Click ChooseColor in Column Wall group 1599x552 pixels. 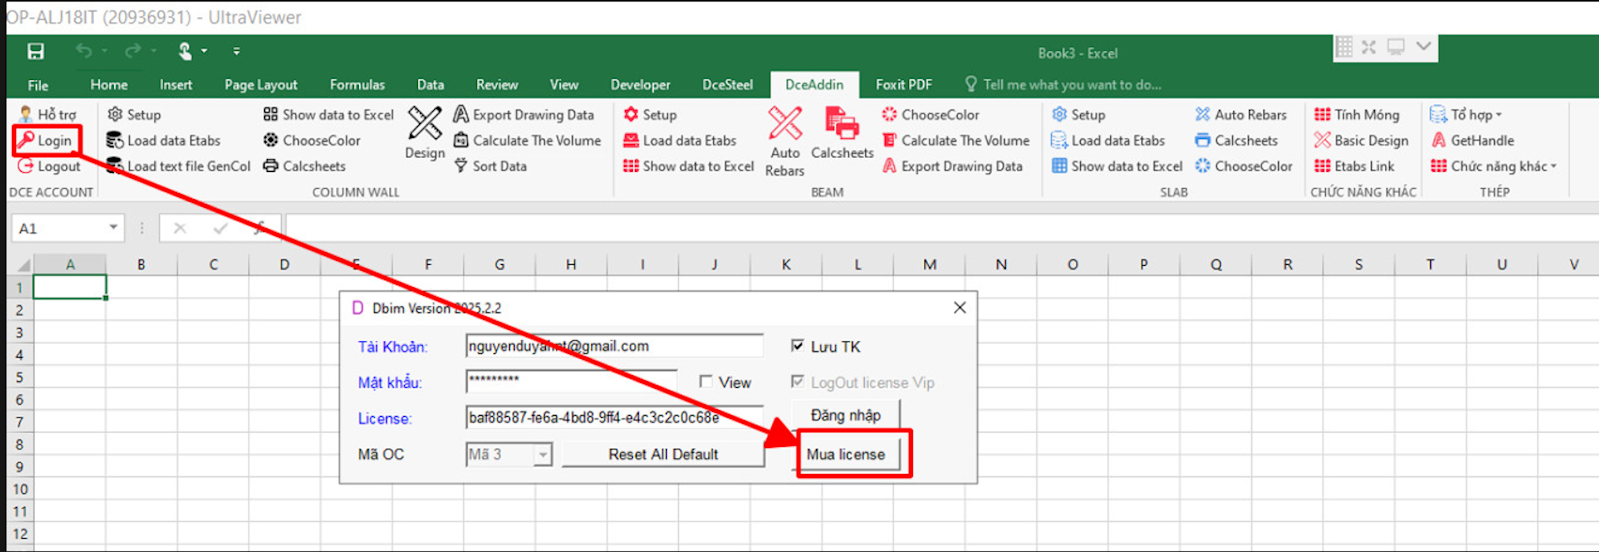pos(311,141)
